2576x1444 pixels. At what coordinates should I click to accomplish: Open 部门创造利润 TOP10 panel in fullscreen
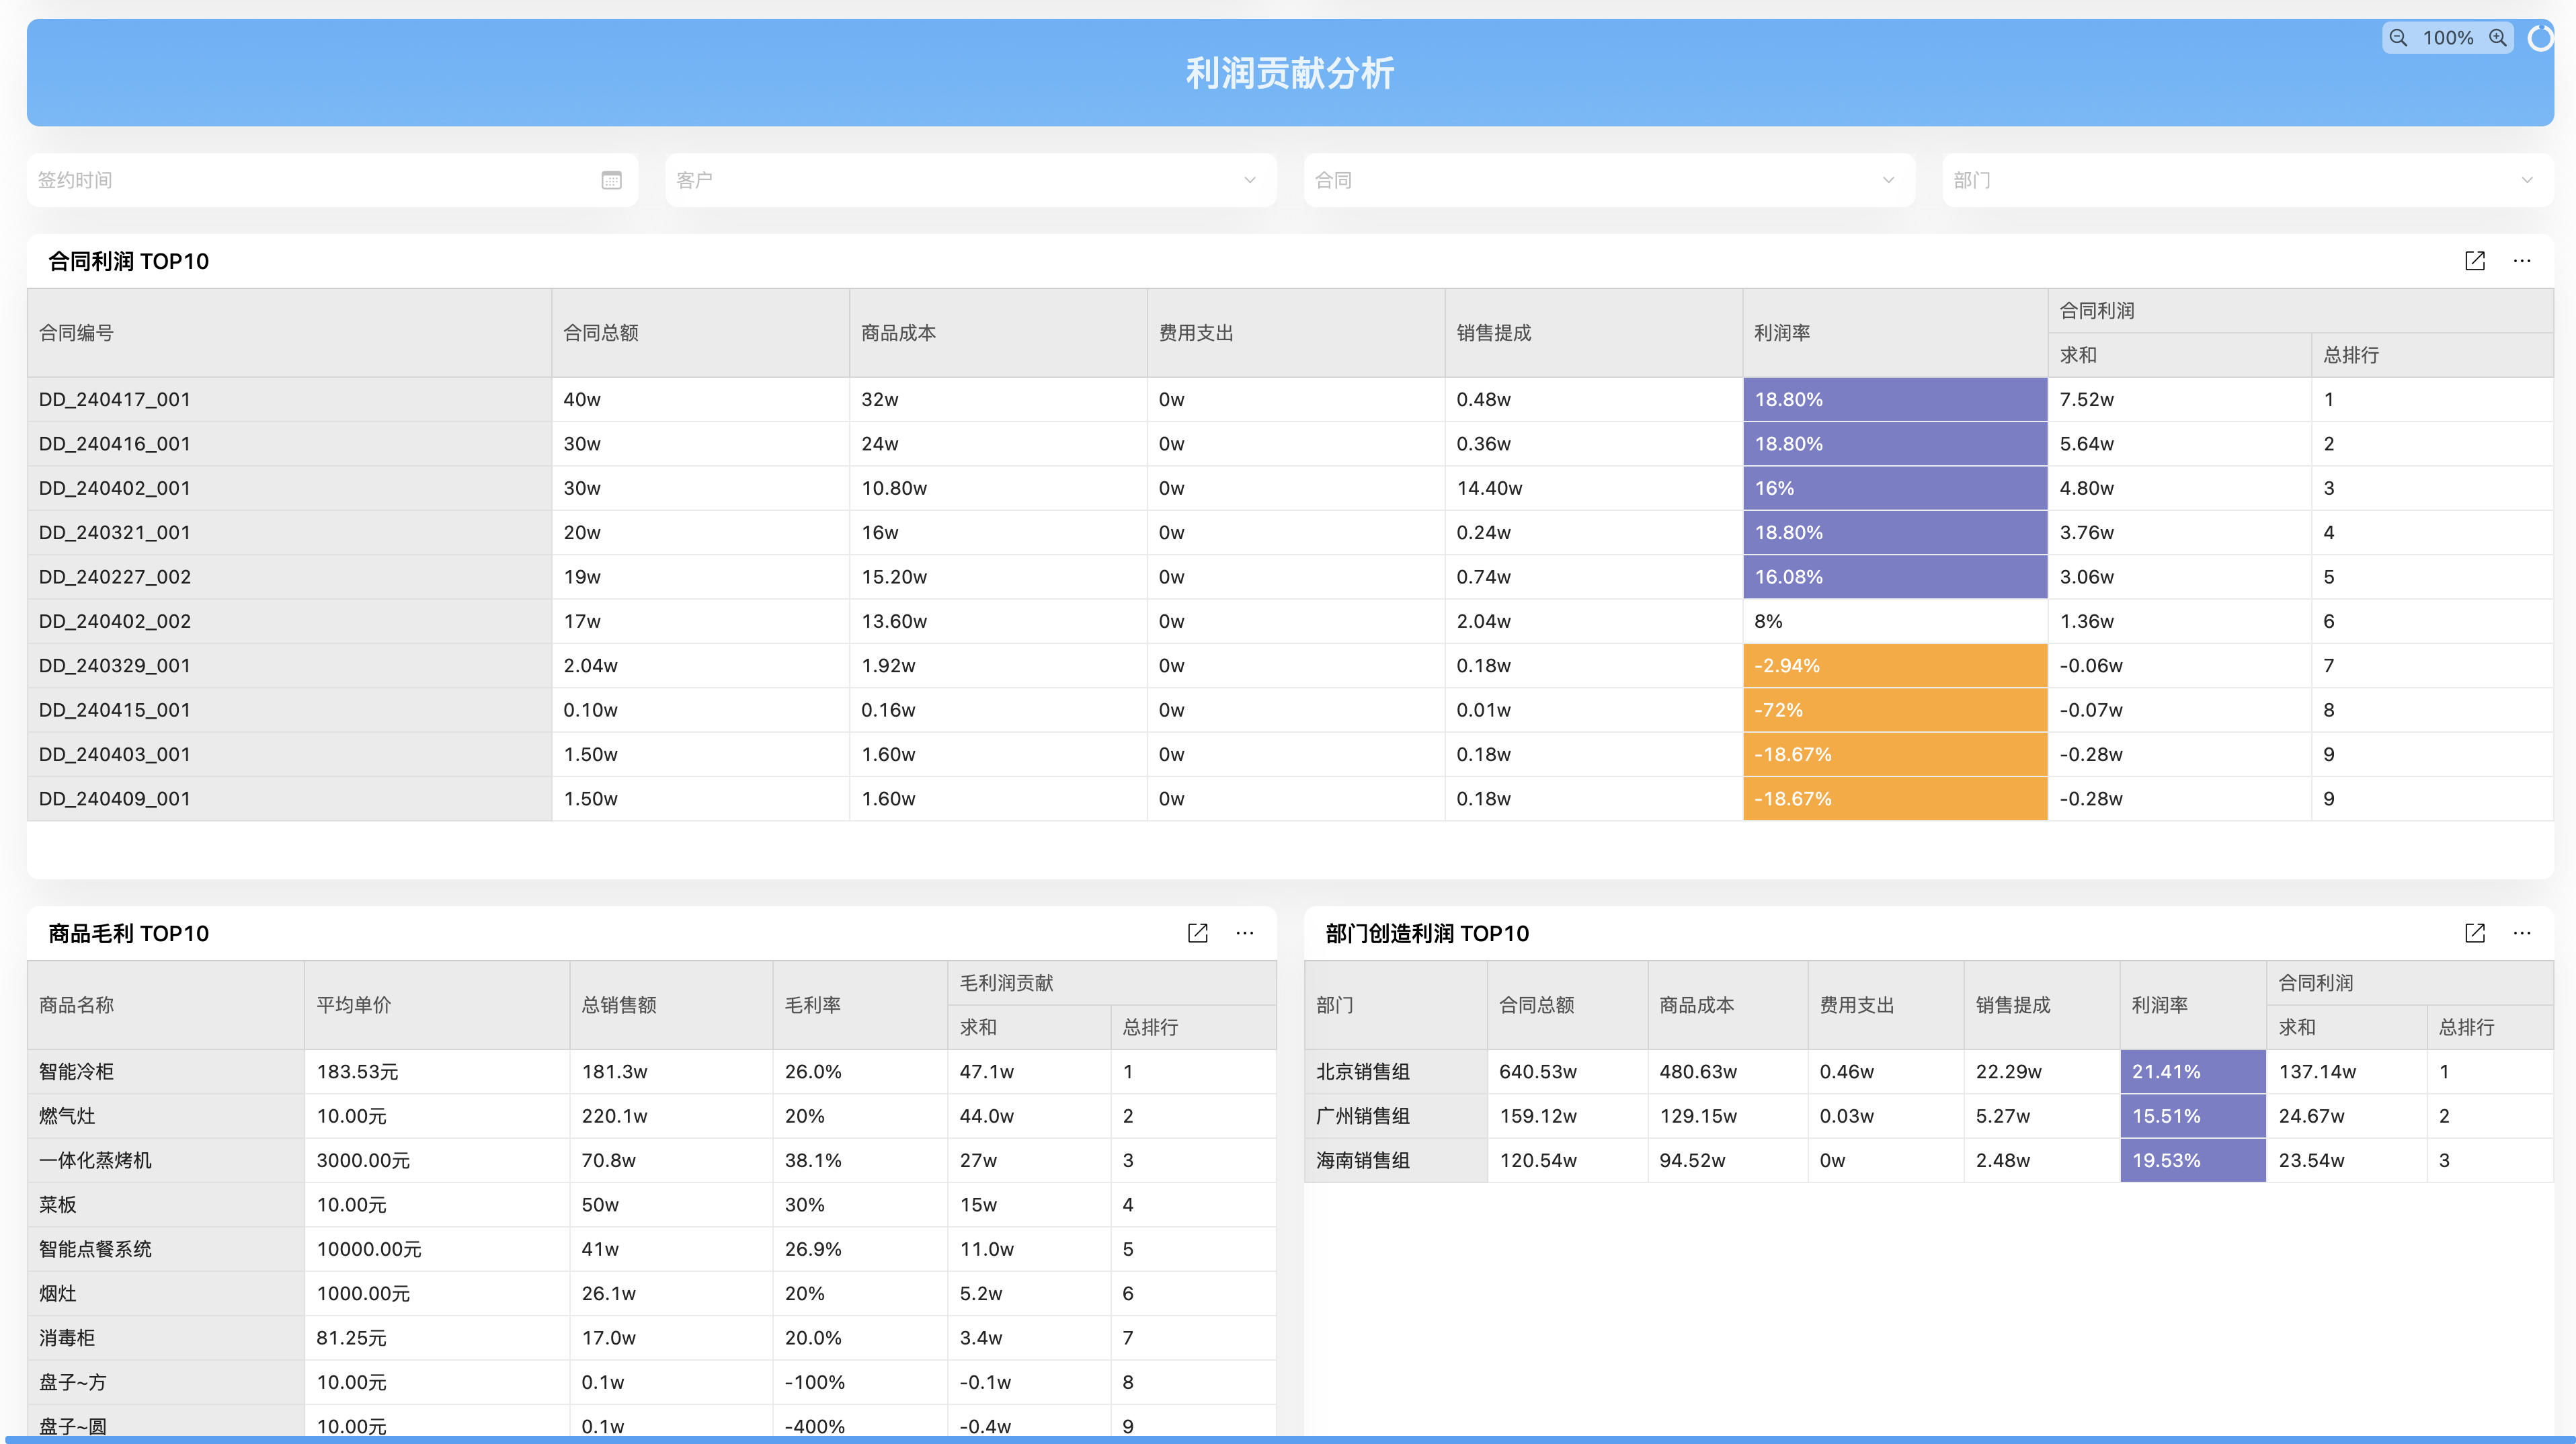[2475, 933]
